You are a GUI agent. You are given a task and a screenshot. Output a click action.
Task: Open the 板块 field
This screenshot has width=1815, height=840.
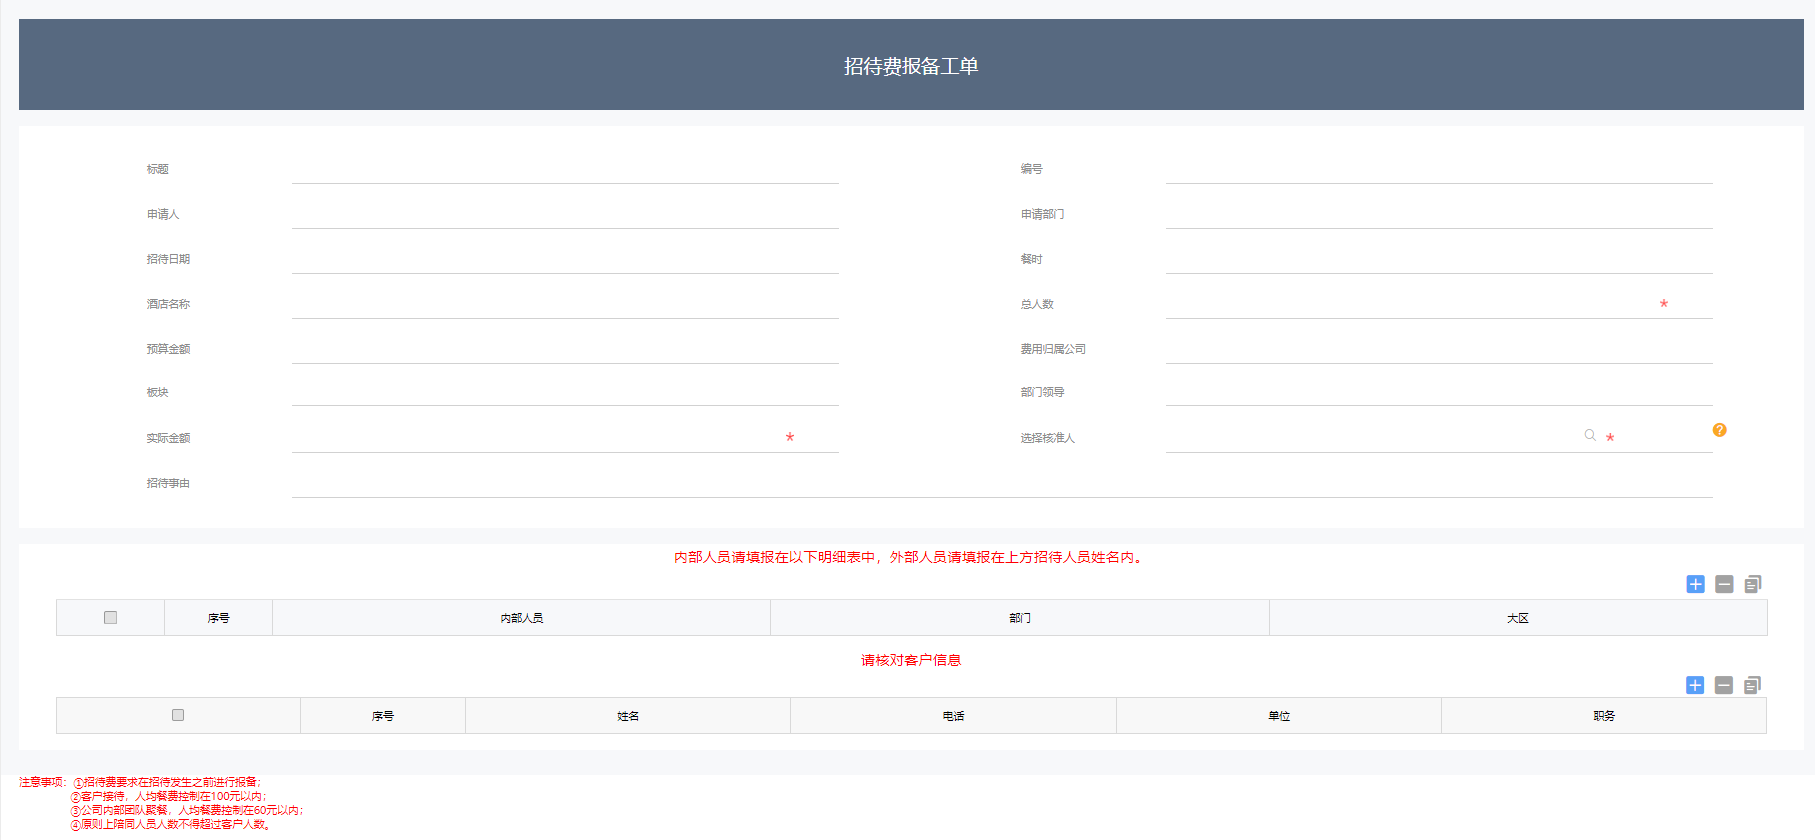point(565,392)
